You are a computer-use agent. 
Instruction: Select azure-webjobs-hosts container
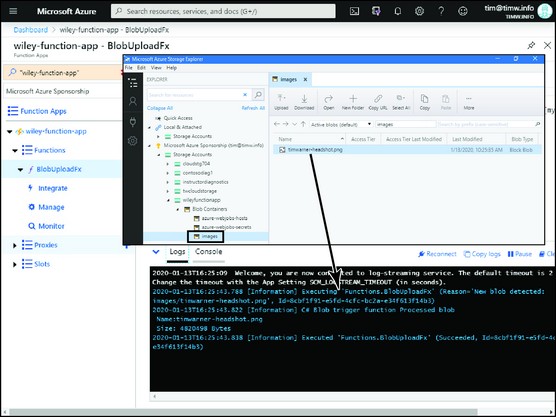click(x=224, y=218)
